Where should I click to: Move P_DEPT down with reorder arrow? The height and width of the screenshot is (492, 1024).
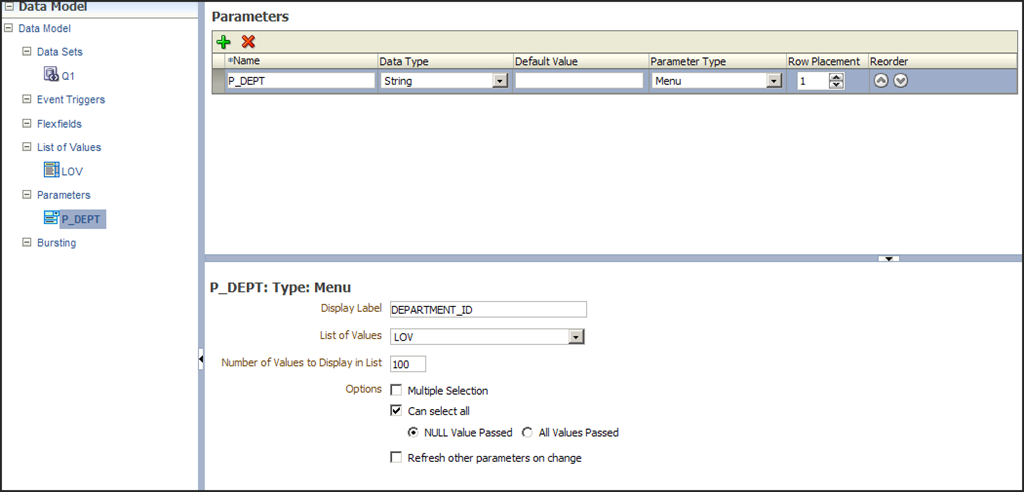[901, 82]
